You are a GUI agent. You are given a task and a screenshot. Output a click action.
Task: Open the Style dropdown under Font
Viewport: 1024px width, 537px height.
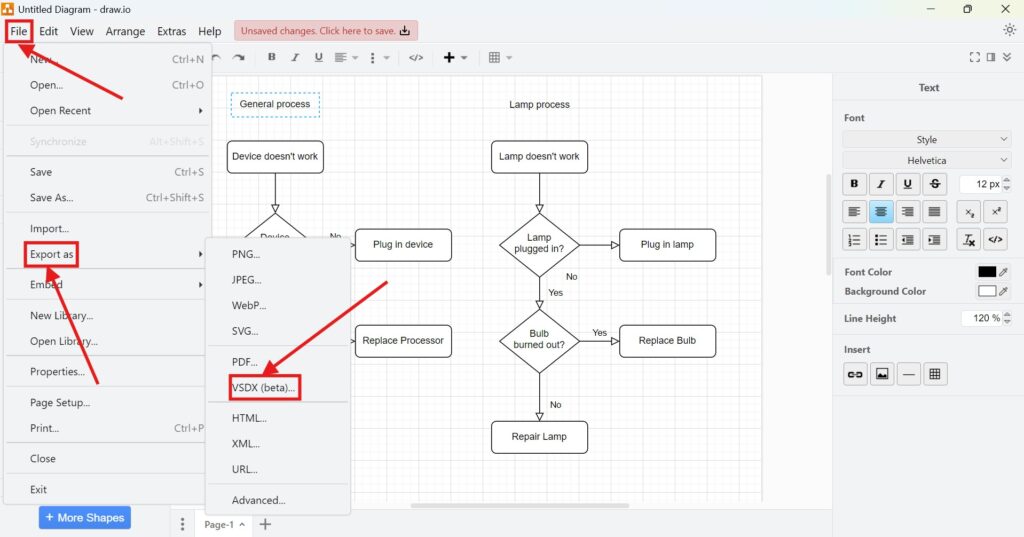(x=927, y=140)
